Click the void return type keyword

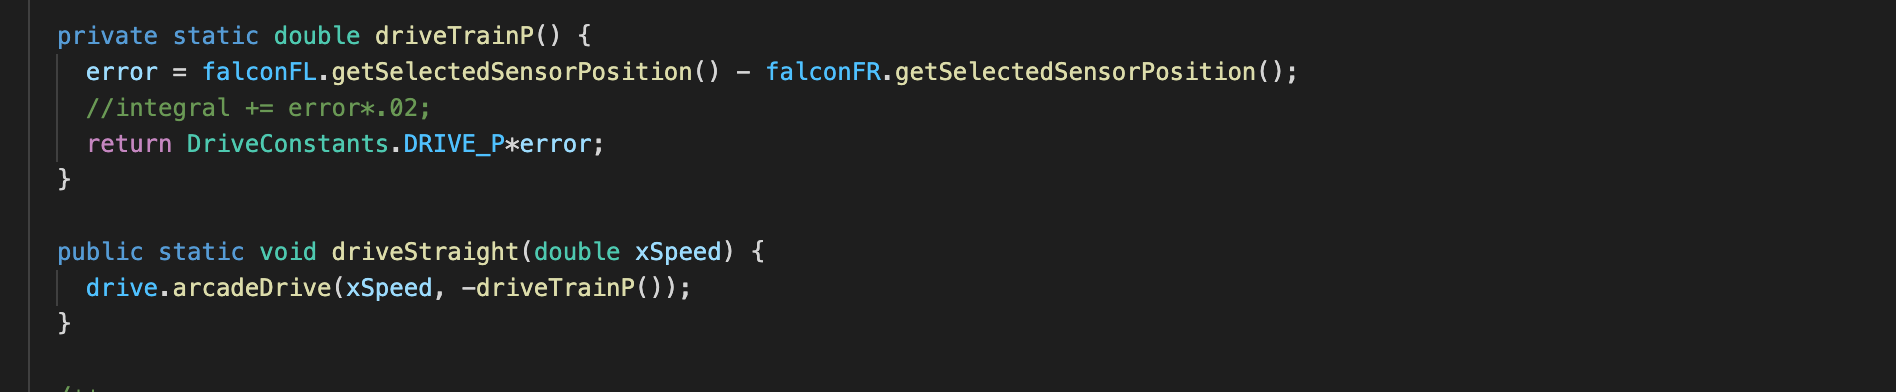tap(288, 252)
